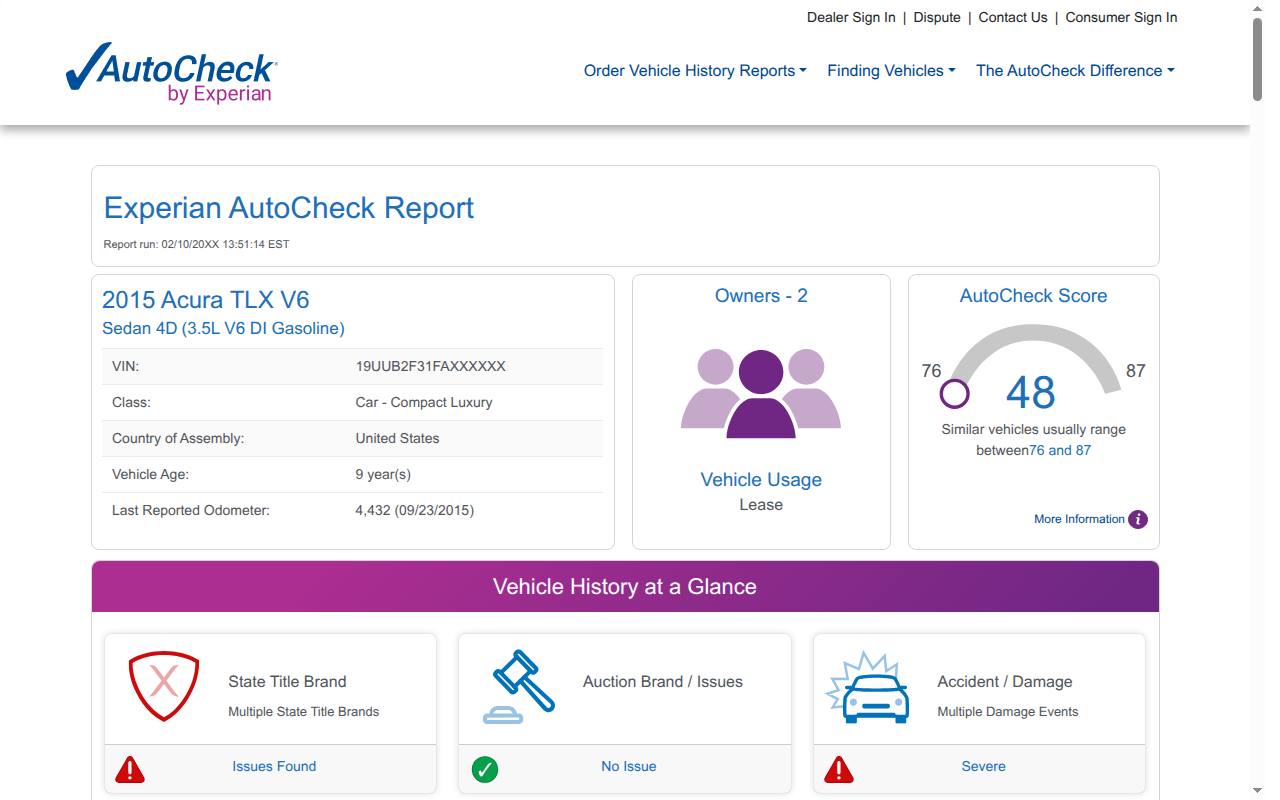Click the Severe damage link
This screenshot has height=800, width=1280.
983,766
